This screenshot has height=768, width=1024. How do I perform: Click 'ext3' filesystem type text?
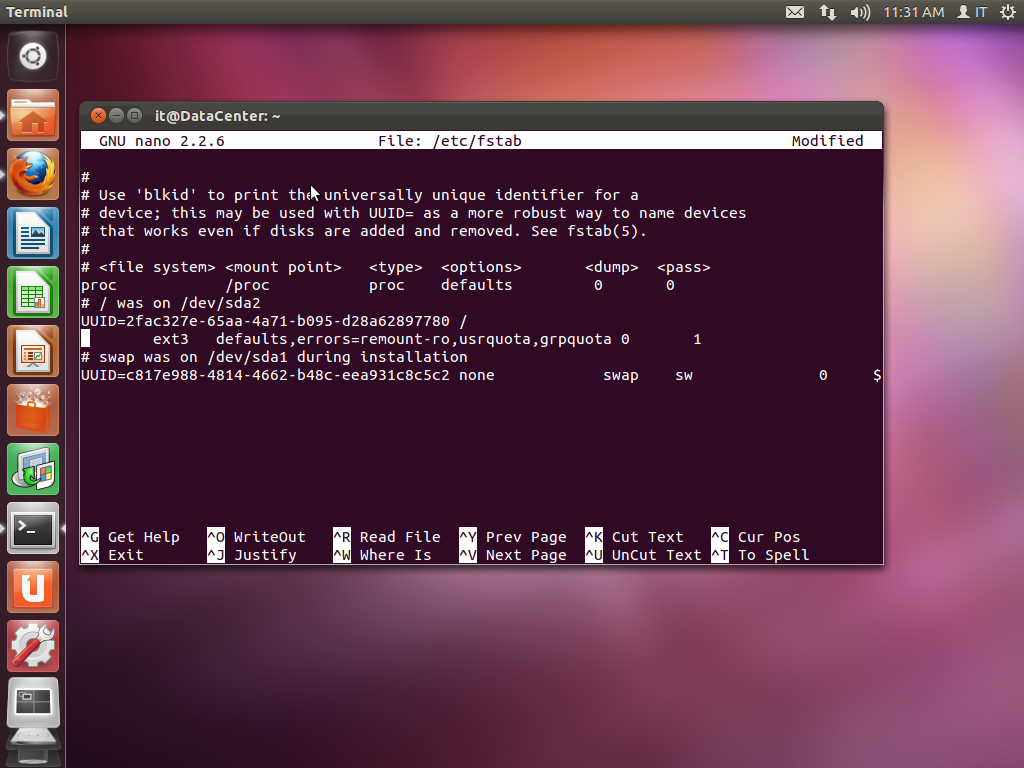(170, 340)
